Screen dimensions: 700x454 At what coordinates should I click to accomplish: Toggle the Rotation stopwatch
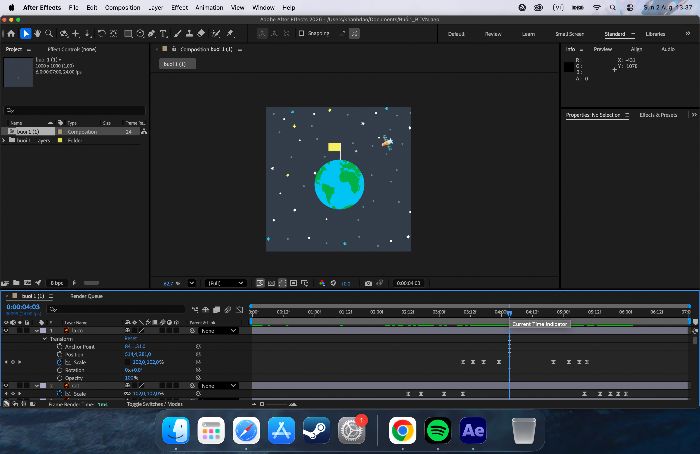tap(59, 370)
